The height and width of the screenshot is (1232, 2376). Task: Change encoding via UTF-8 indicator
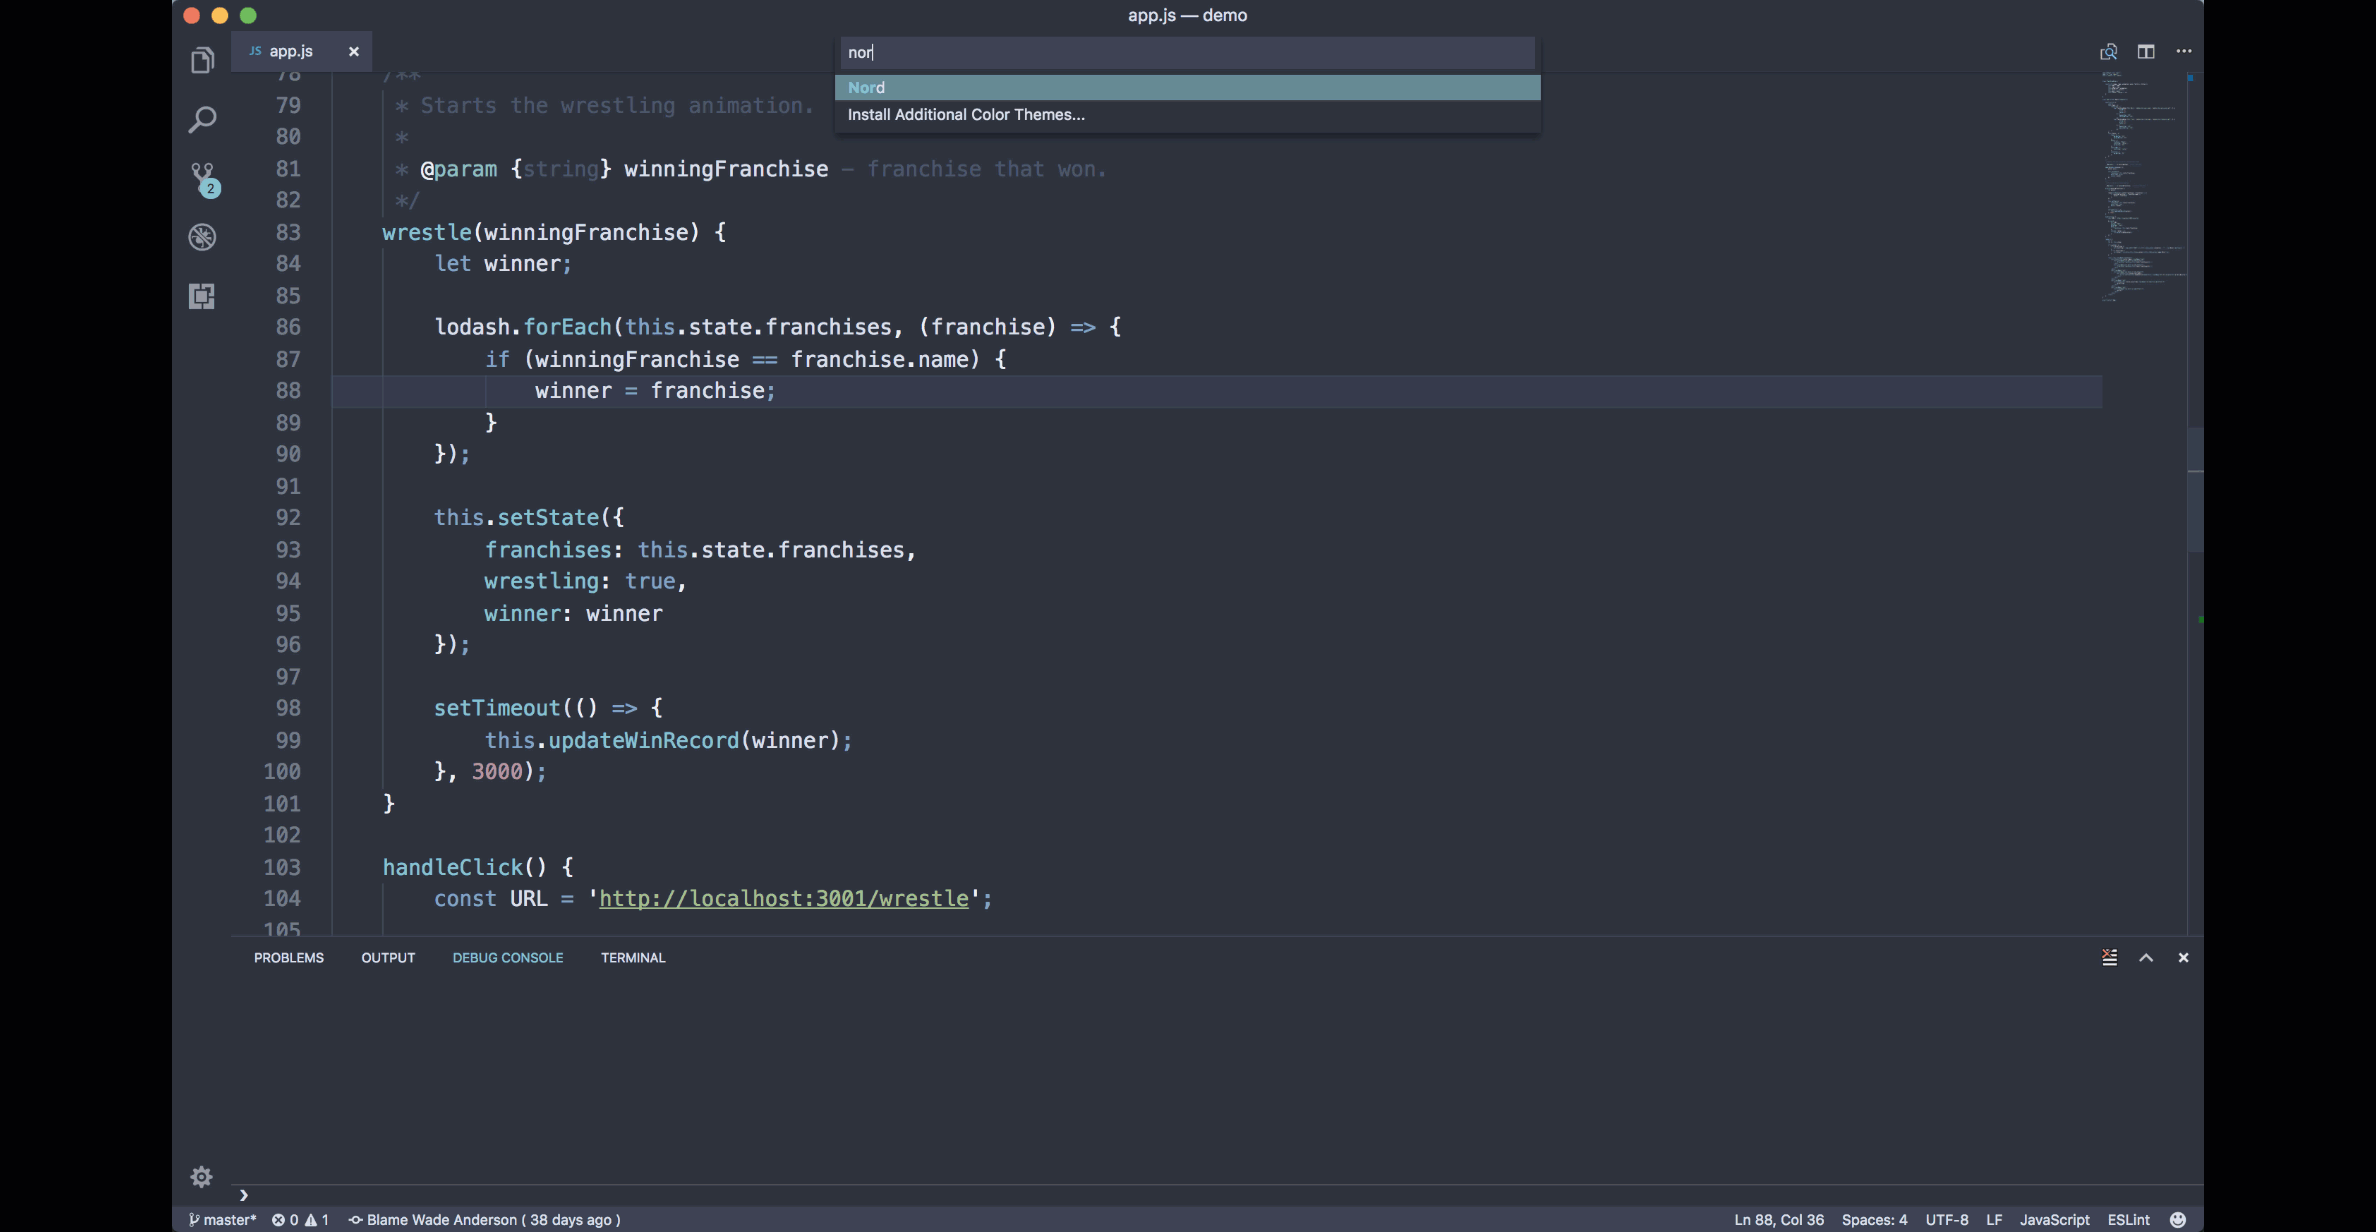[x=1946, y=1219]
